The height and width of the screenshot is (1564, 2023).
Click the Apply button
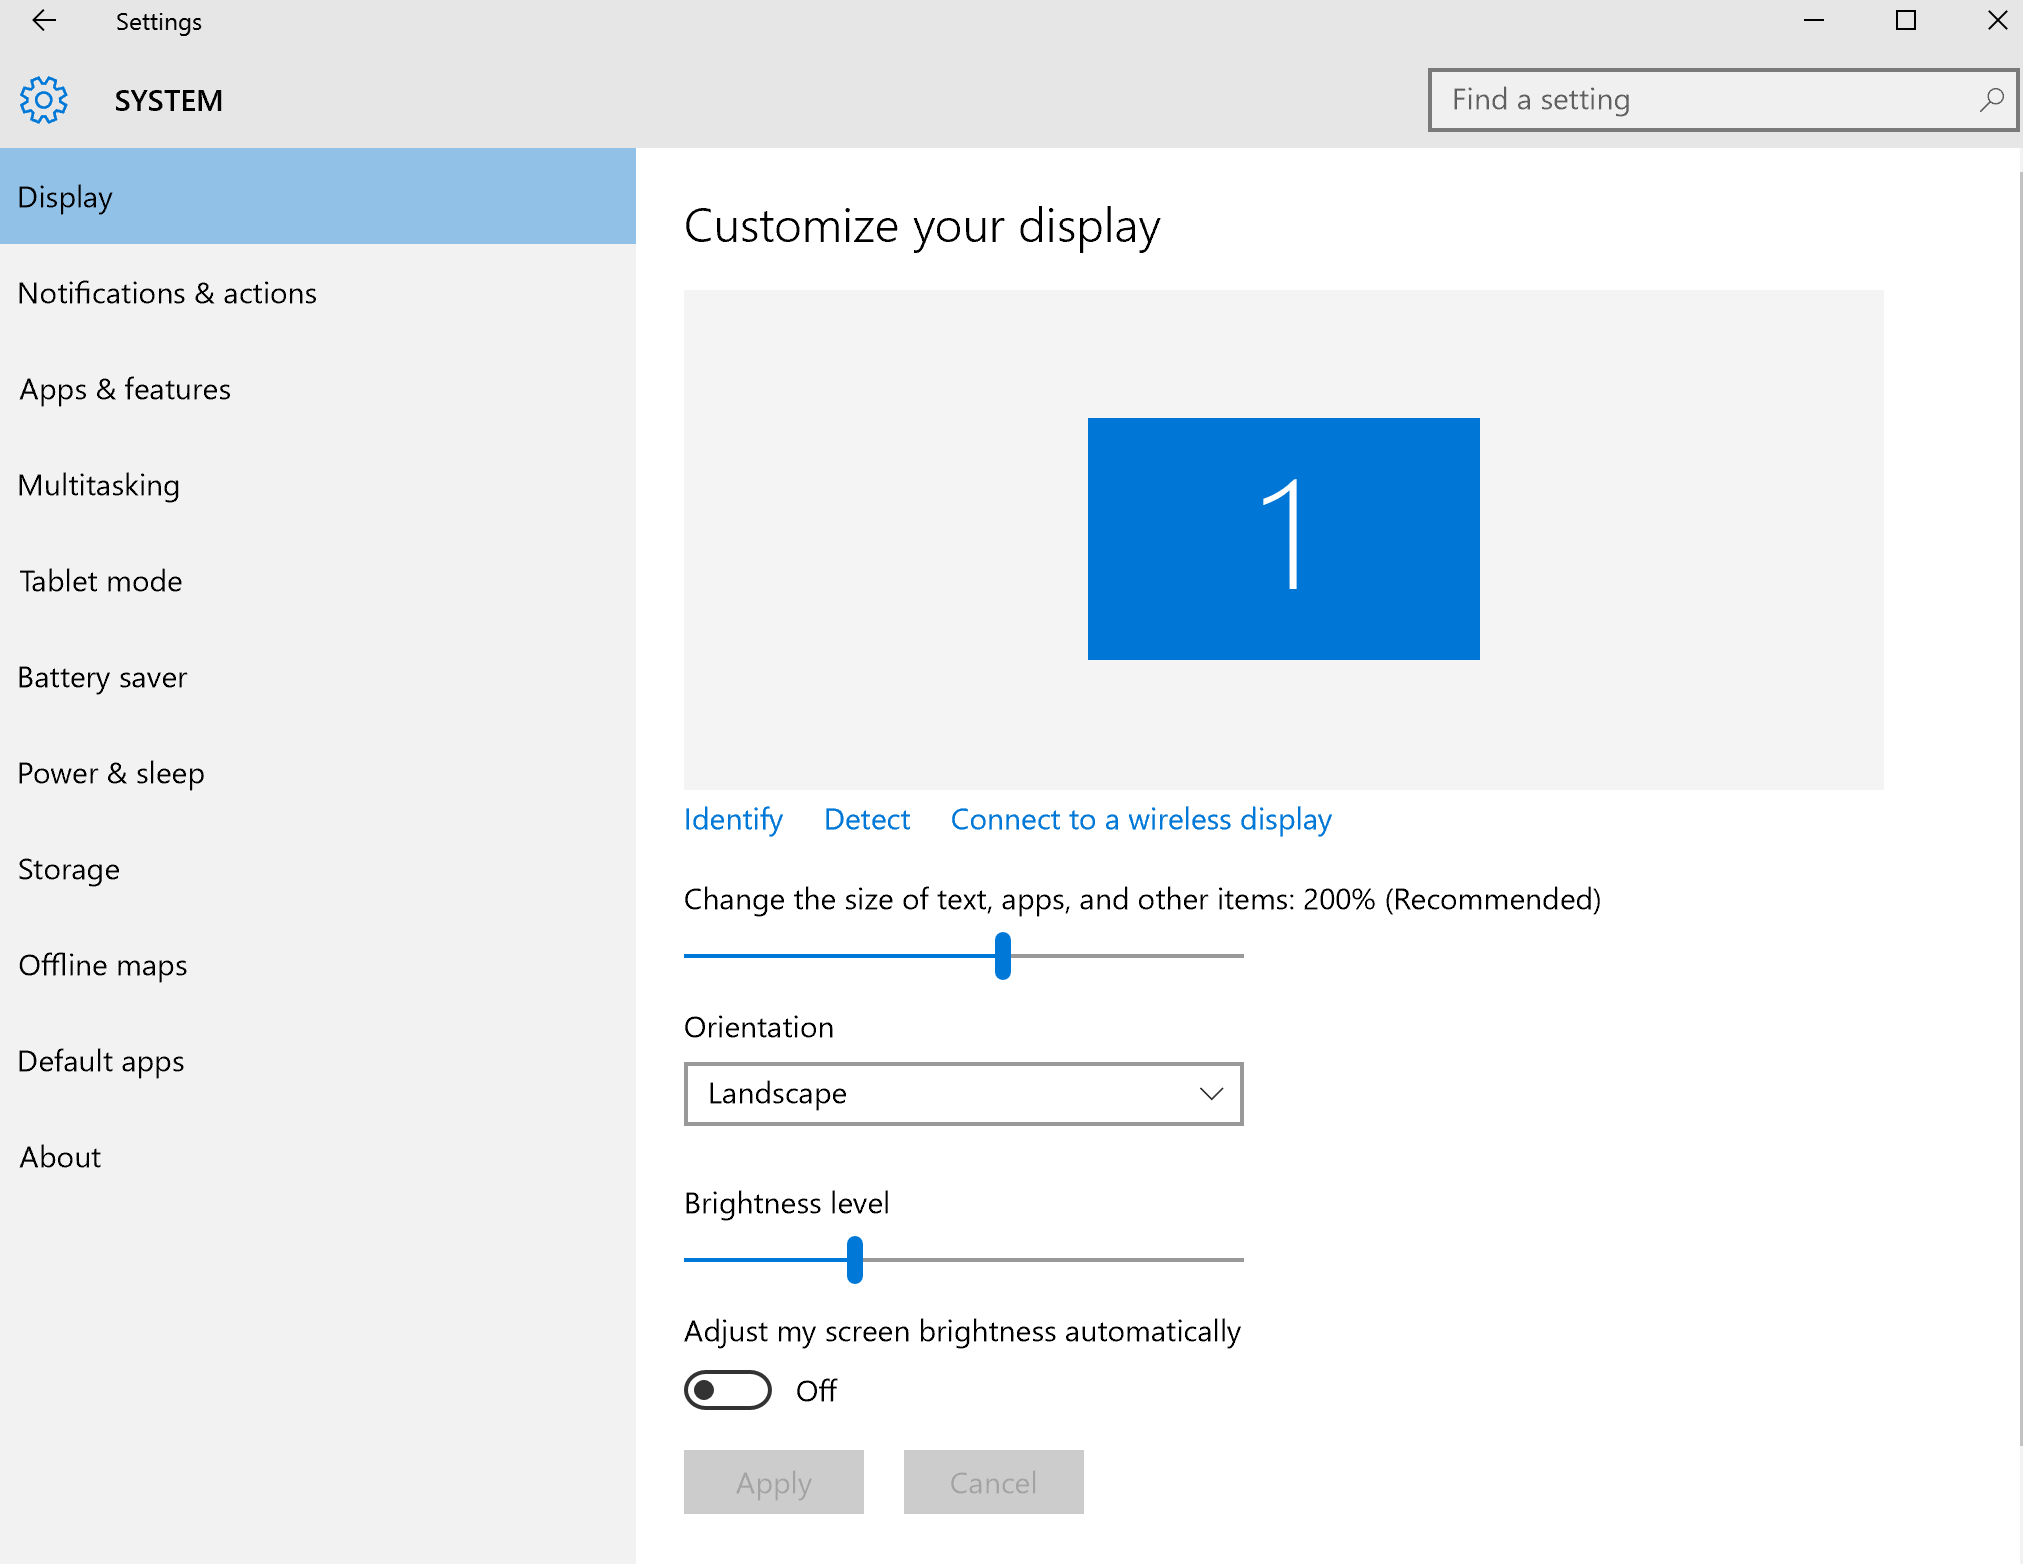774,1482
